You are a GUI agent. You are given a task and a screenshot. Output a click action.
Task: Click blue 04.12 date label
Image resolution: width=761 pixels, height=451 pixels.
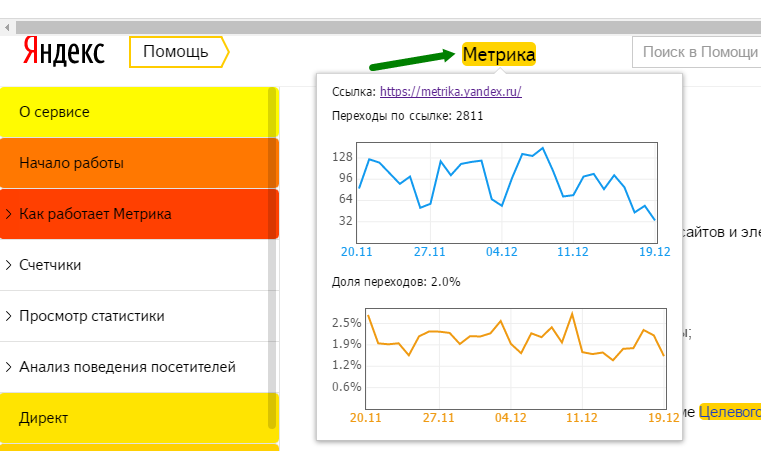(502, 252)
